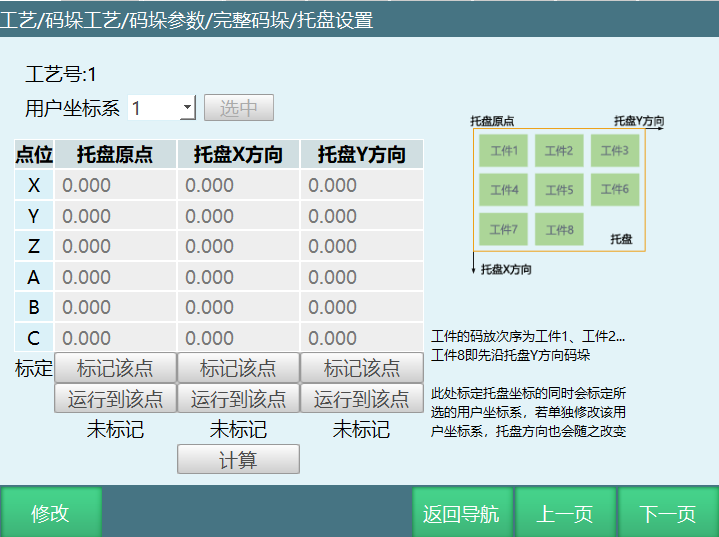Click the 选中 button
The width and height of the screenshot is (719, 537).
tap(238, 108)
